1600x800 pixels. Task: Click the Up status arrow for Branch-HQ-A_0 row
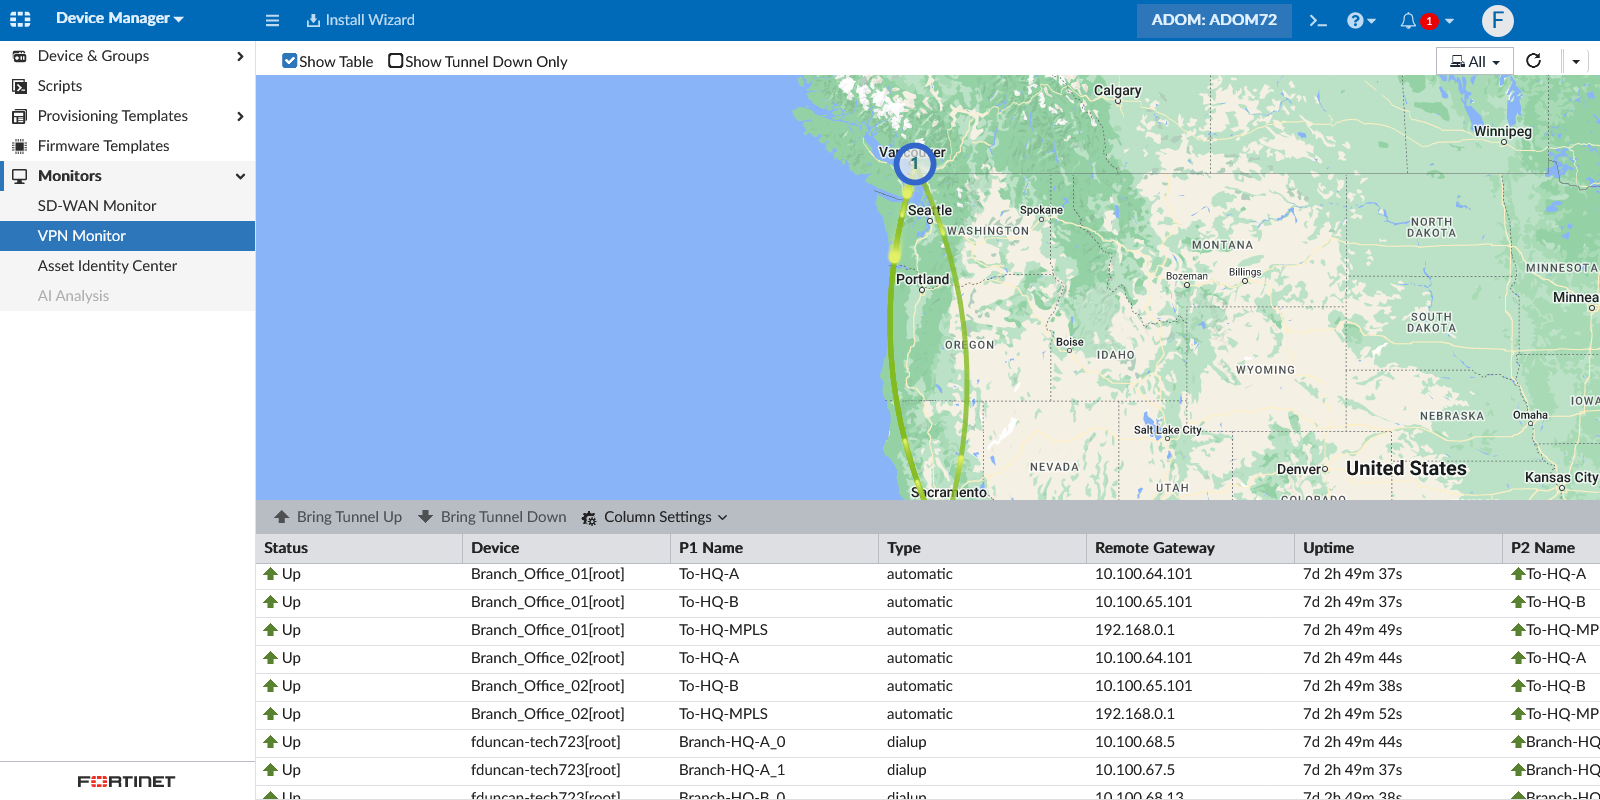[270, 742]
